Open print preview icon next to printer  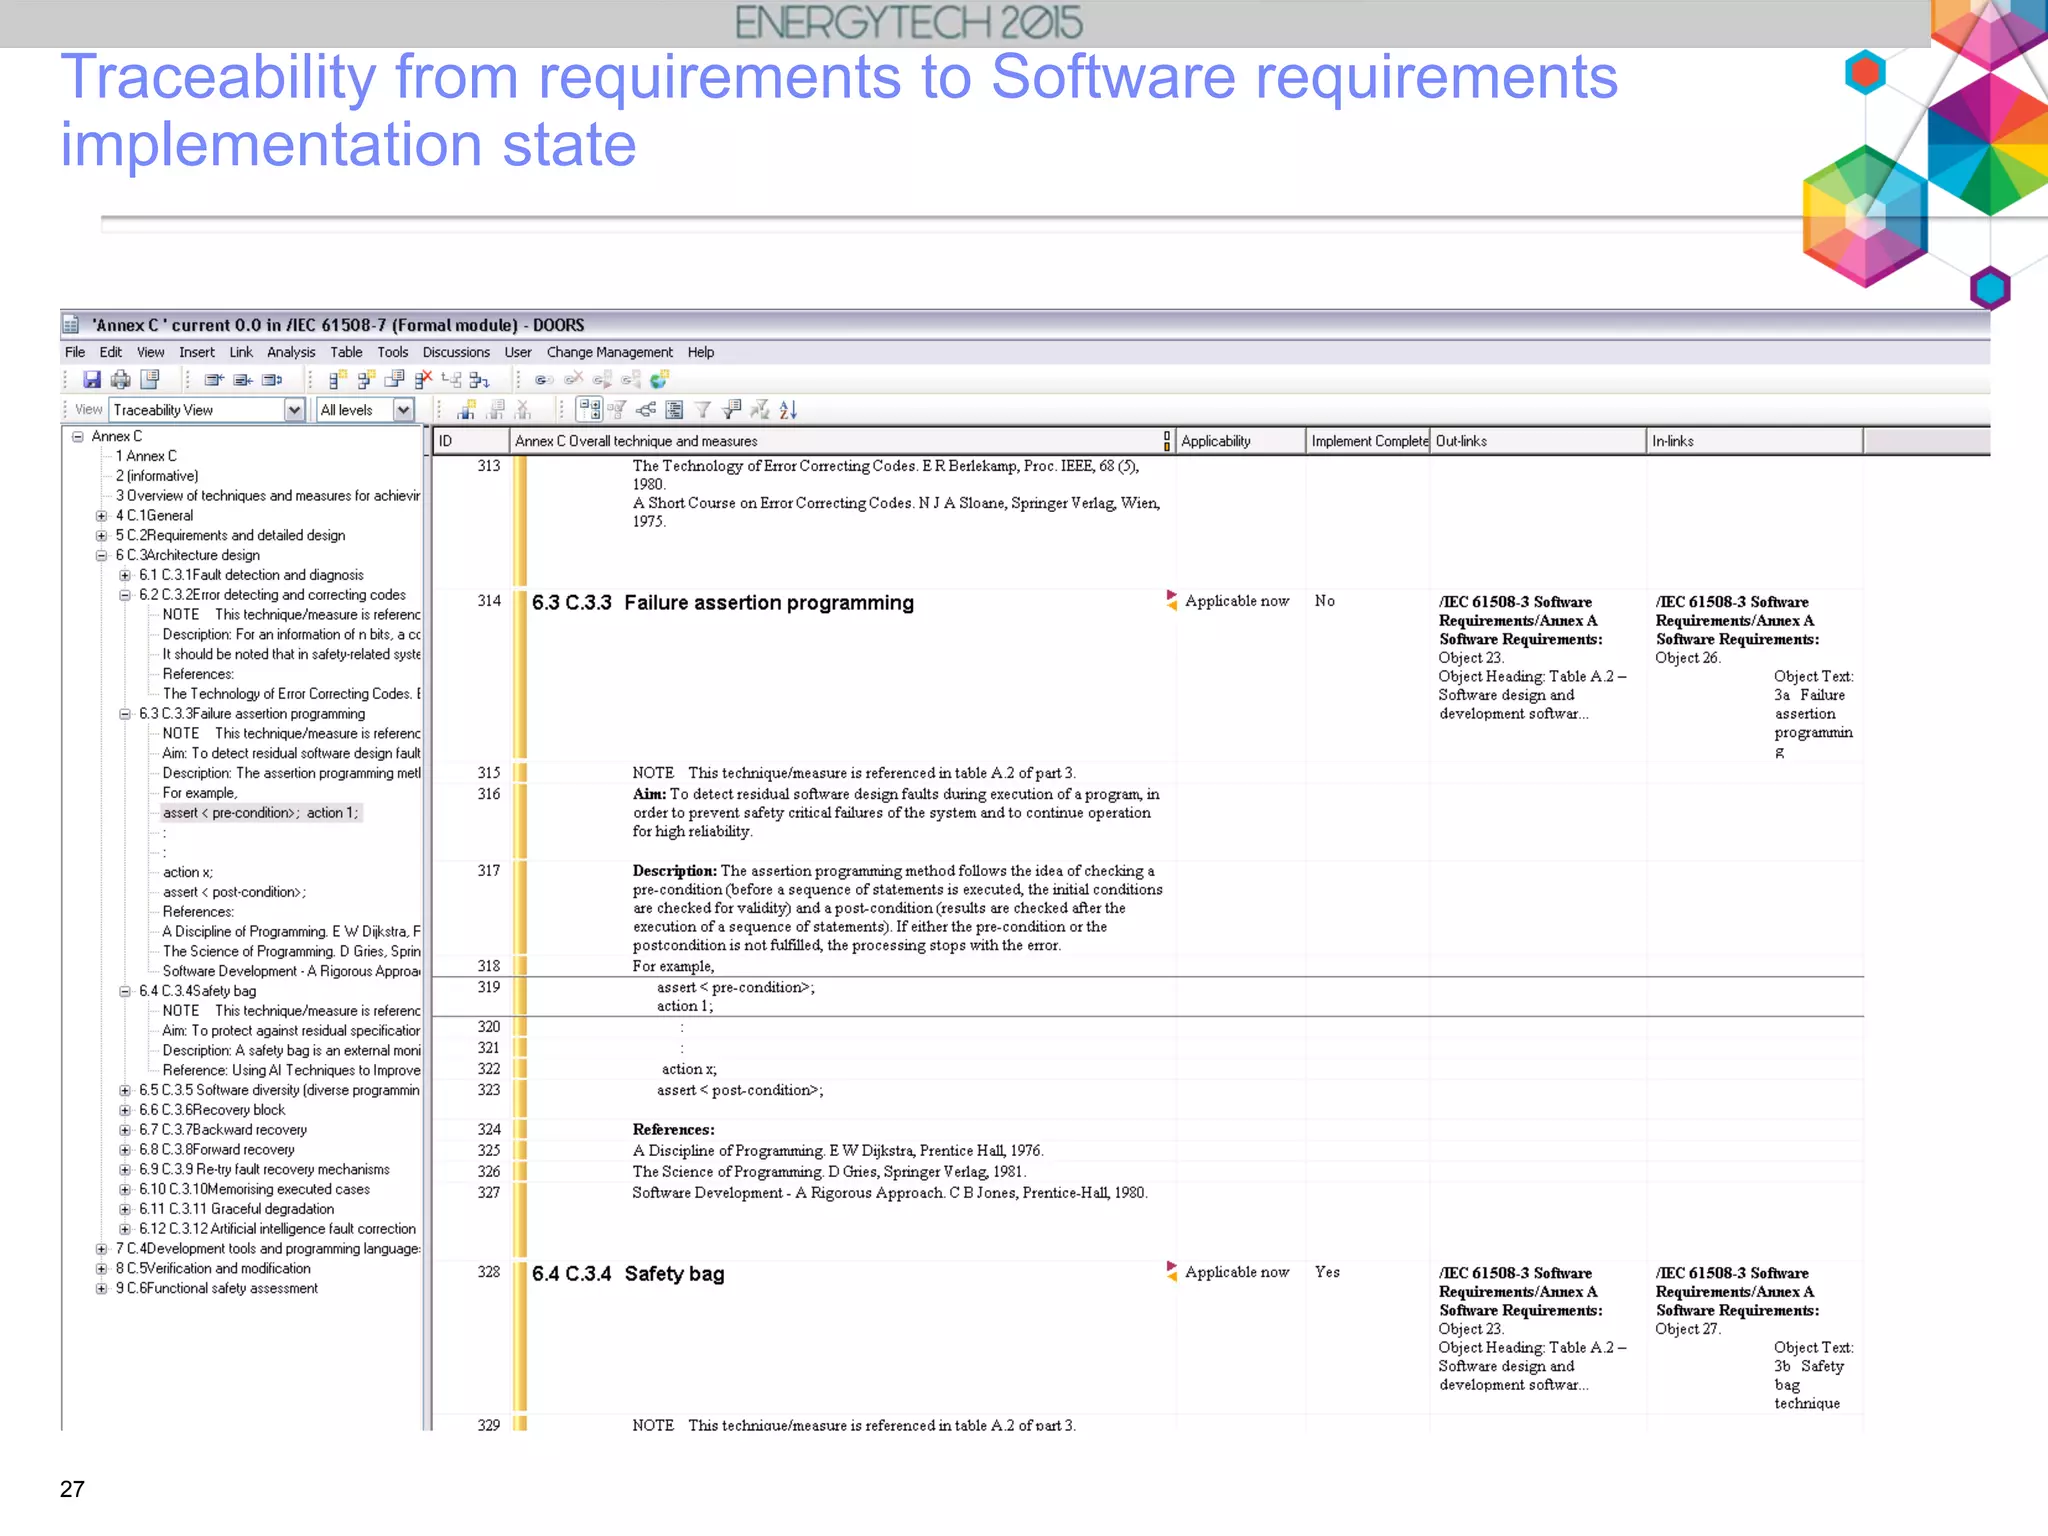tap(150, 379)
